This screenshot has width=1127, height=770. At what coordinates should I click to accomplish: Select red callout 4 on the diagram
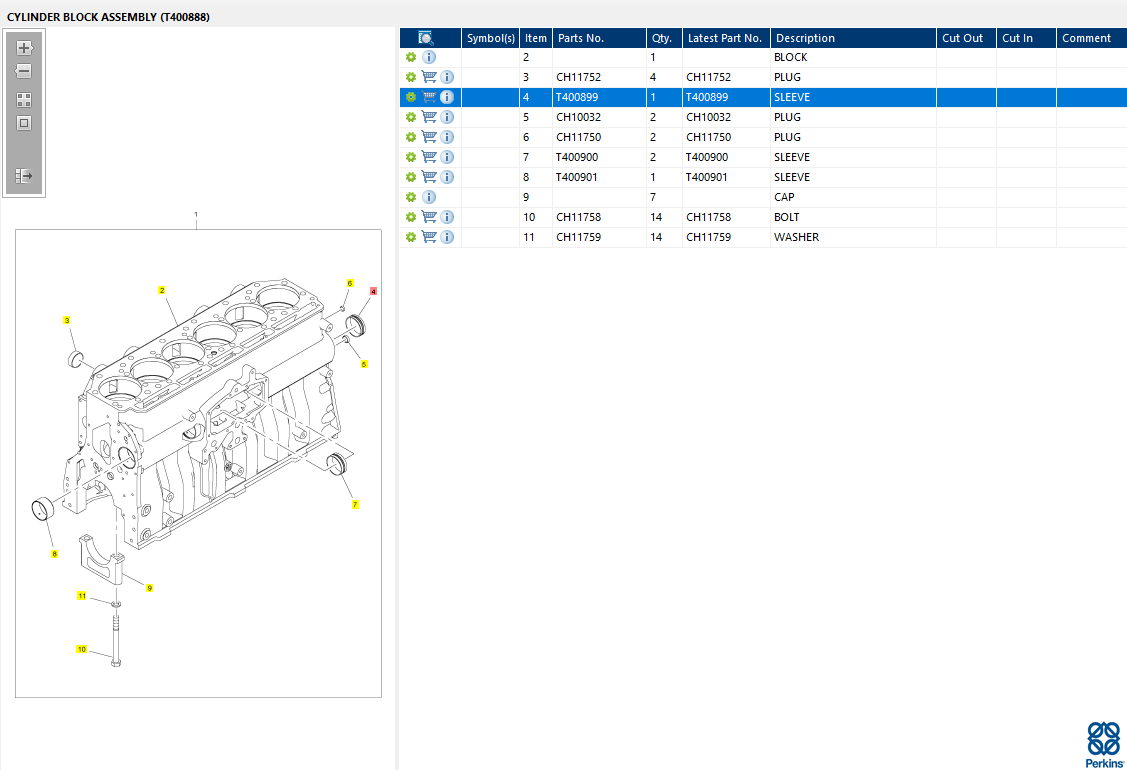[373, 291]
